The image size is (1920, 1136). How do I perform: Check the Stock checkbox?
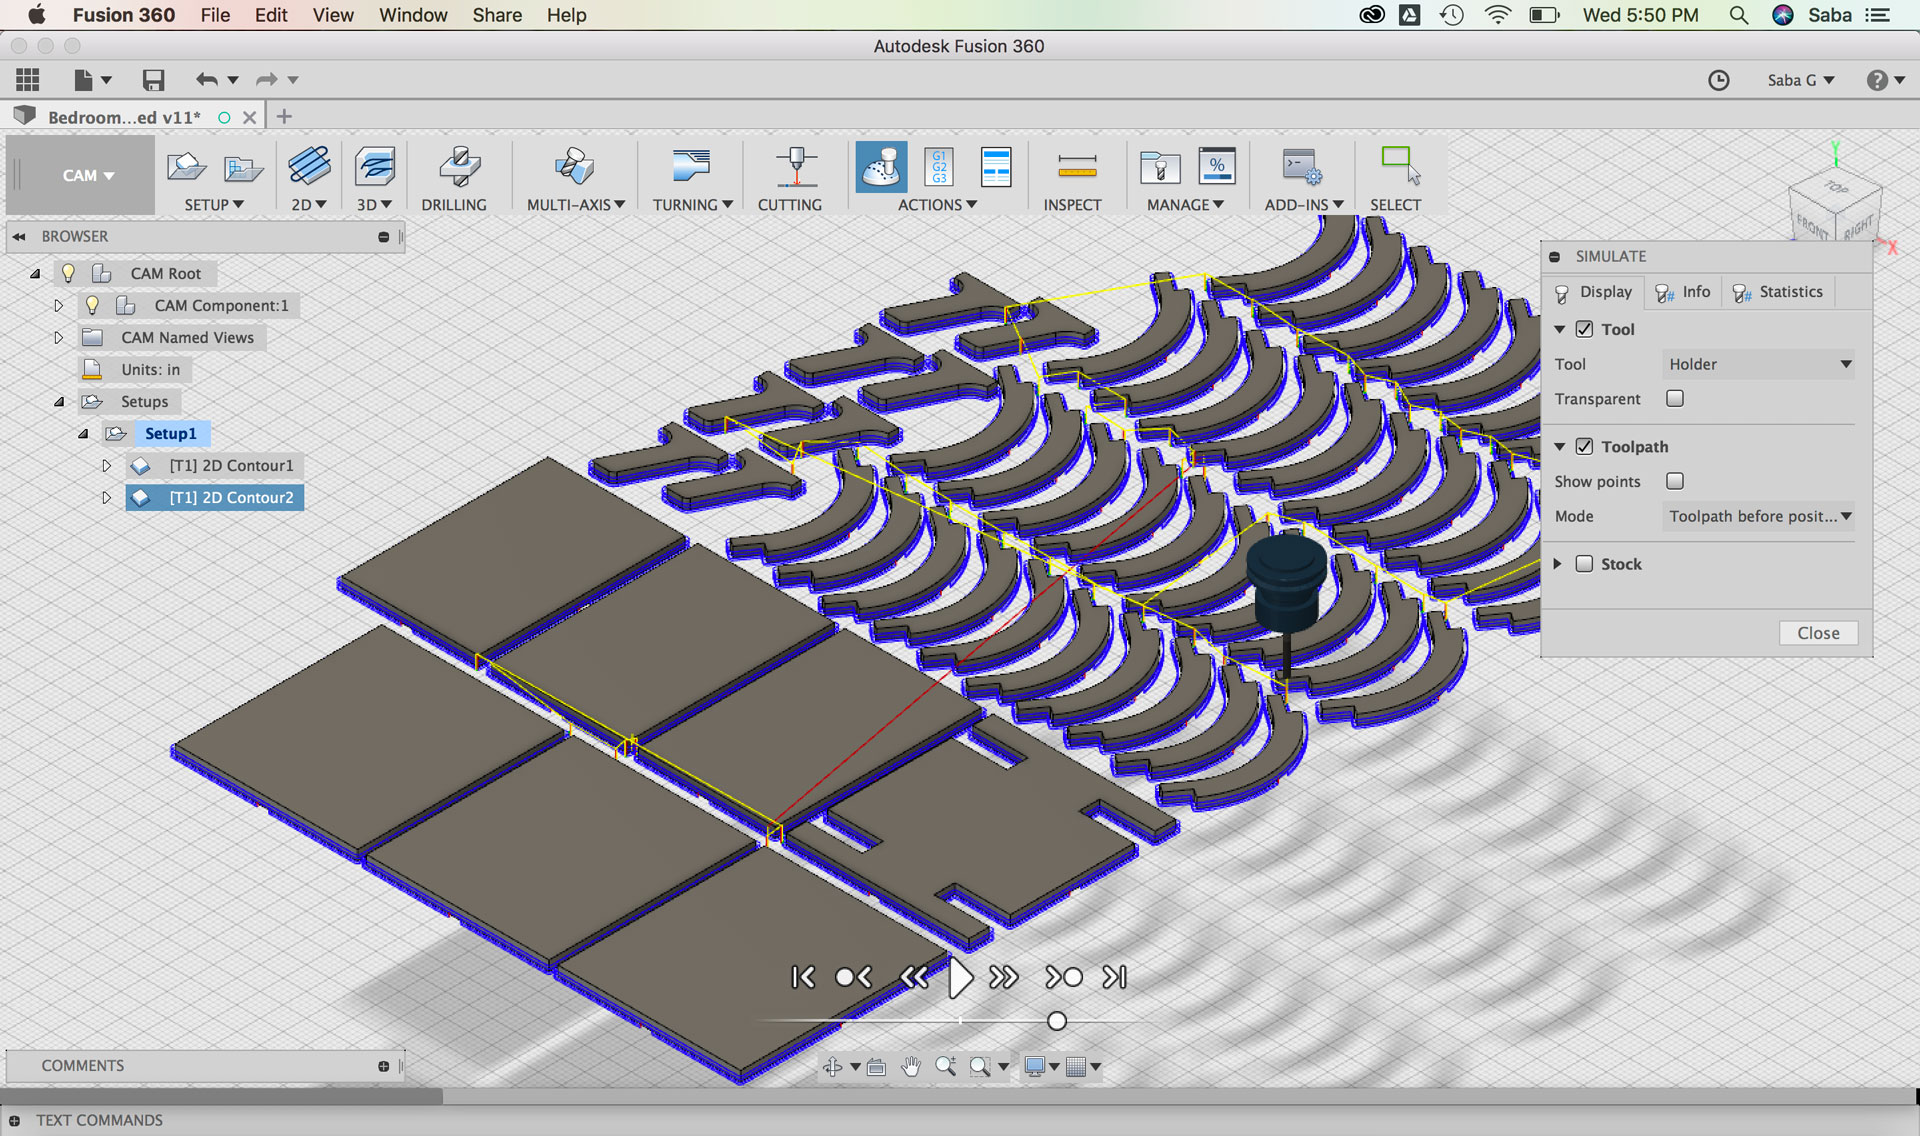[1584, 564]
